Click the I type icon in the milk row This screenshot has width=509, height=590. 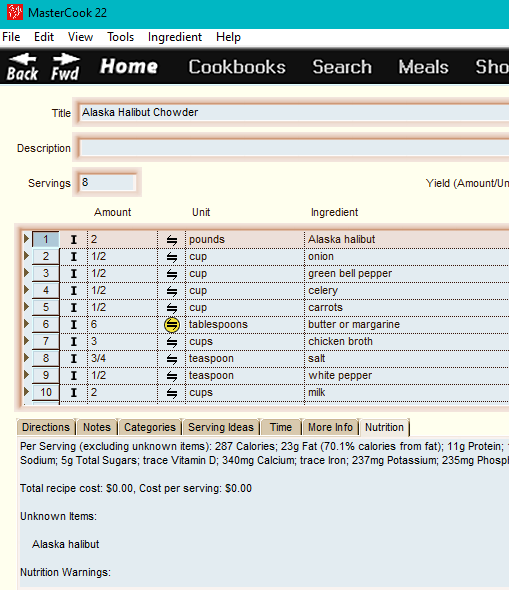[74, 393]
